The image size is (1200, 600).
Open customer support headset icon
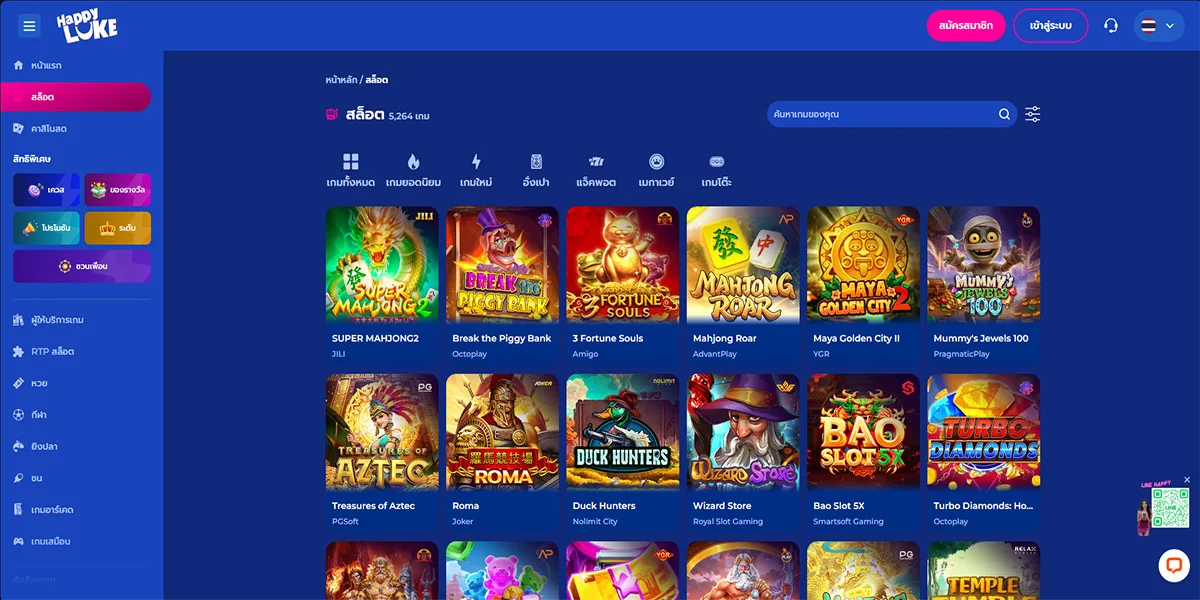(1110, 26)
